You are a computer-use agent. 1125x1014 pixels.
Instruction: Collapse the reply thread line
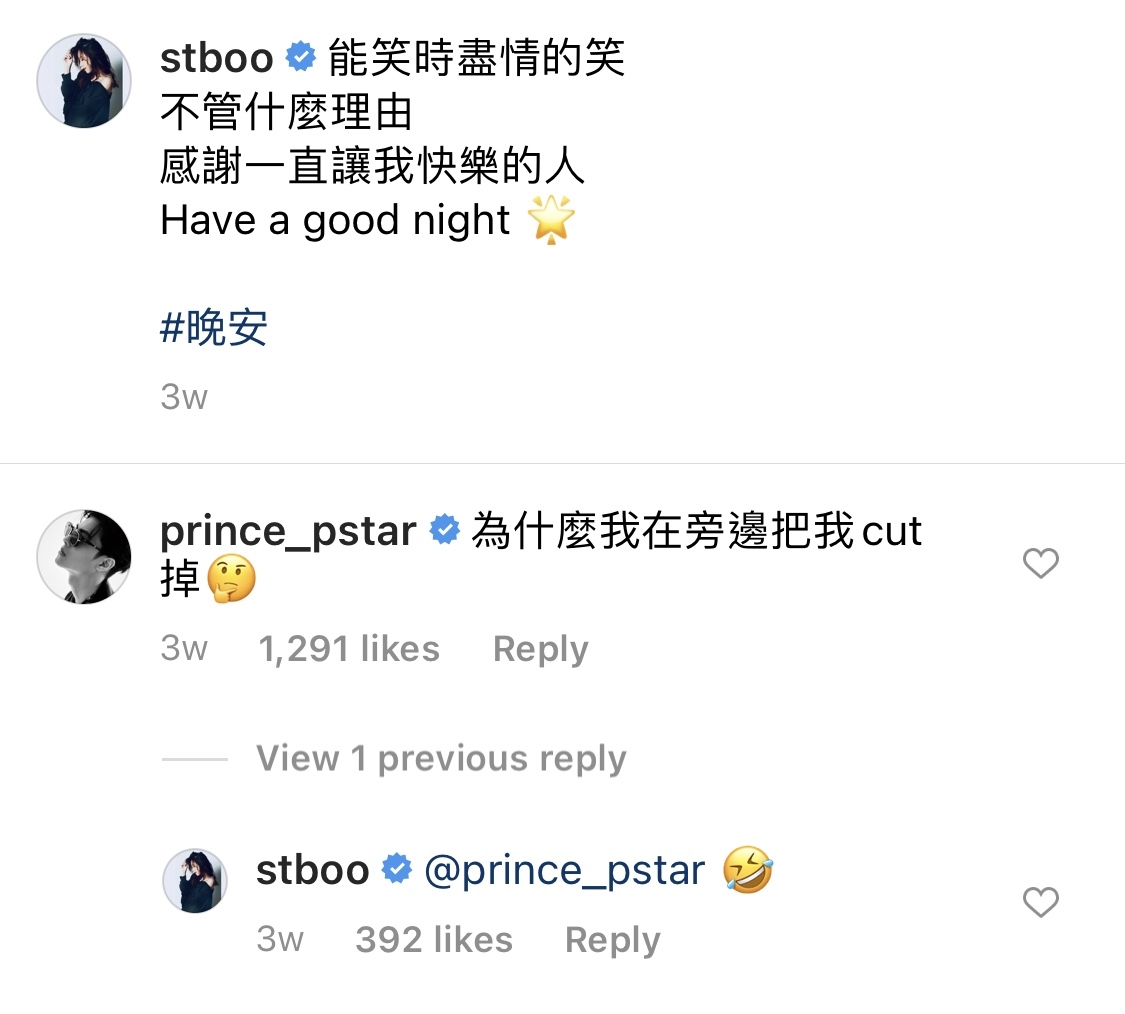[197, 758]
